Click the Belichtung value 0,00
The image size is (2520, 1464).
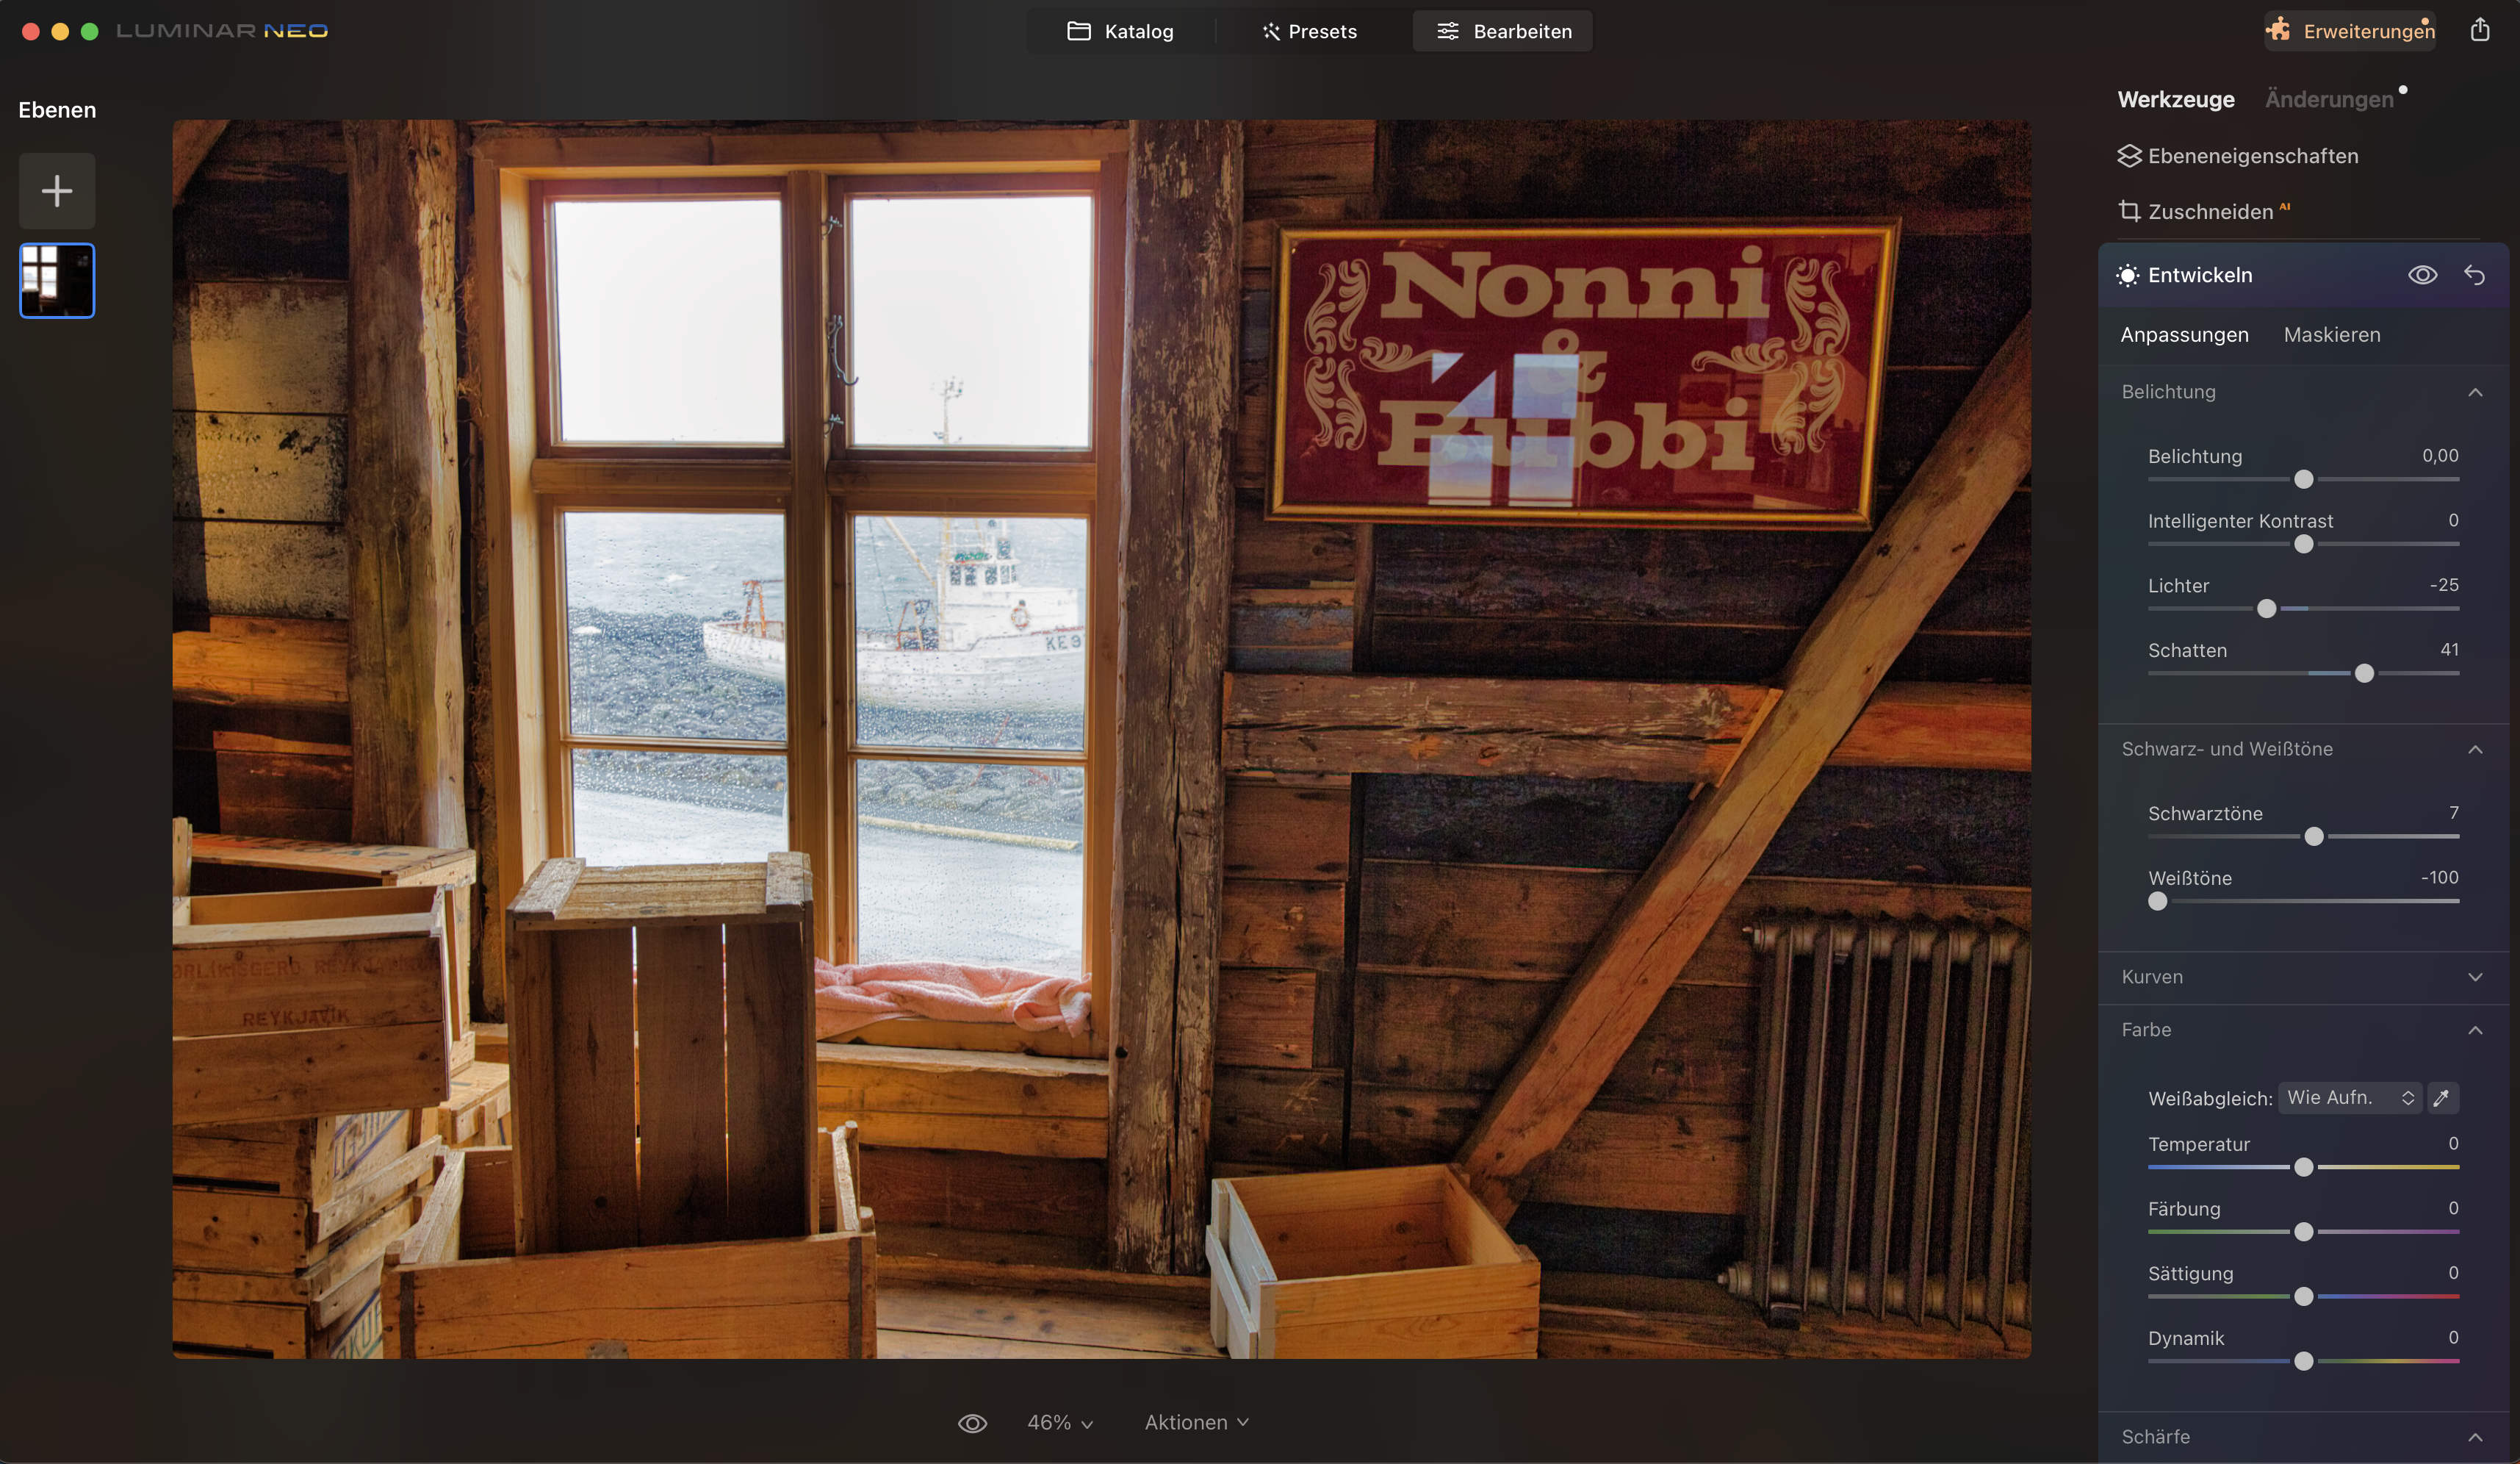coord(2440,456)
